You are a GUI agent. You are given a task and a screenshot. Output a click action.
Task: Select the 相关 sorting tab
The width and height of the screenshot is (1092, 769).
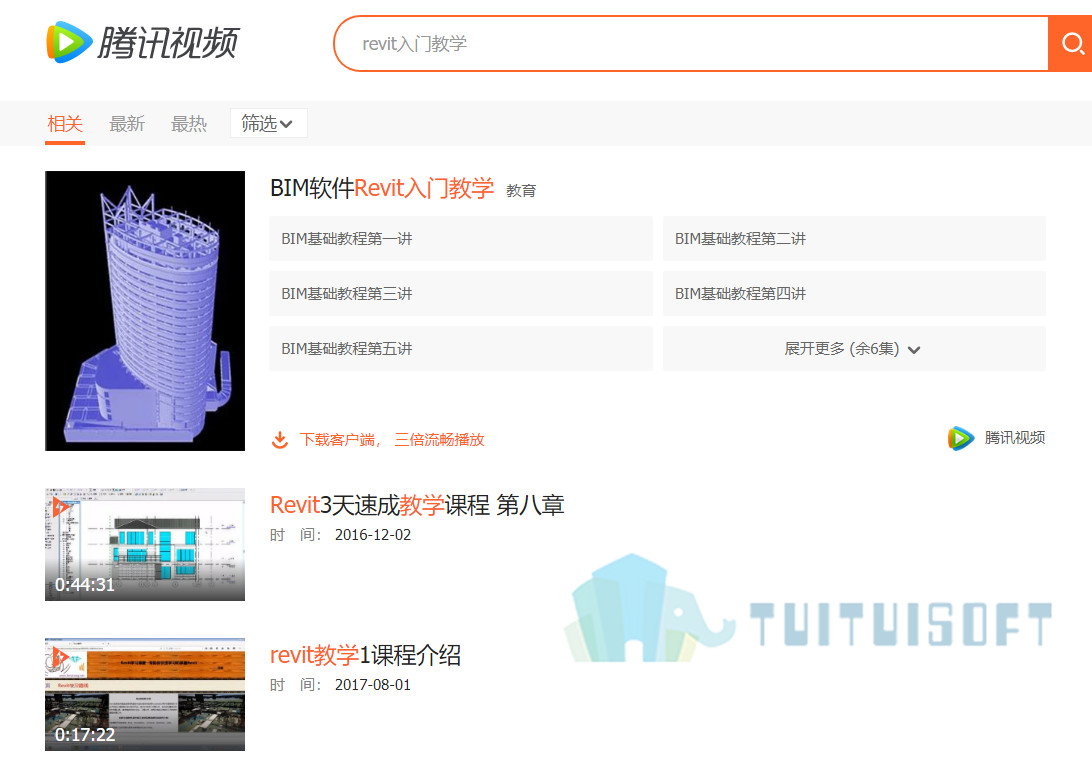pos(65,124)
